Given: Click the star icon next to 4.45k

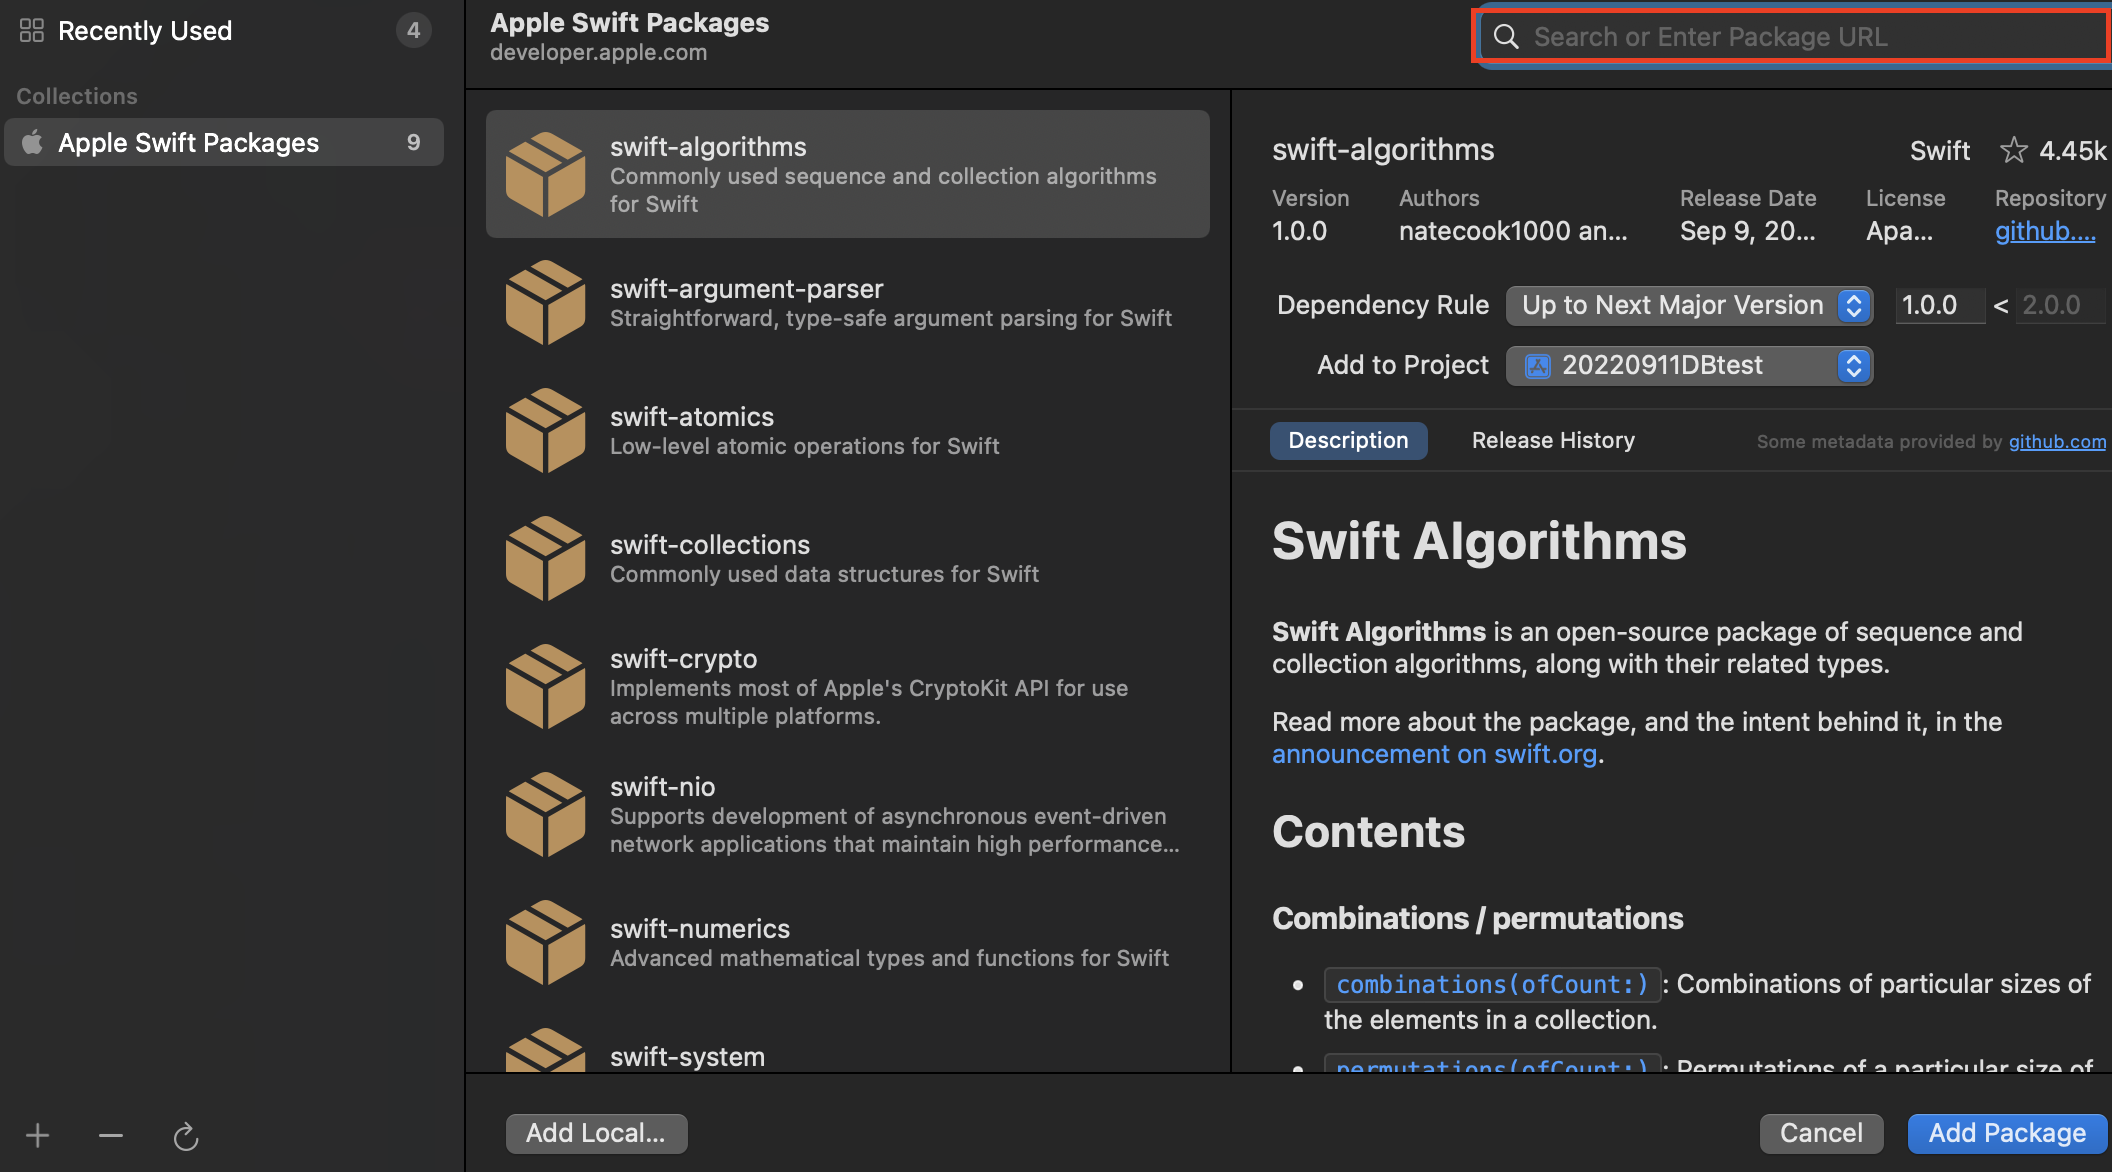Looking at the screenshot, I should [2013, 150].
